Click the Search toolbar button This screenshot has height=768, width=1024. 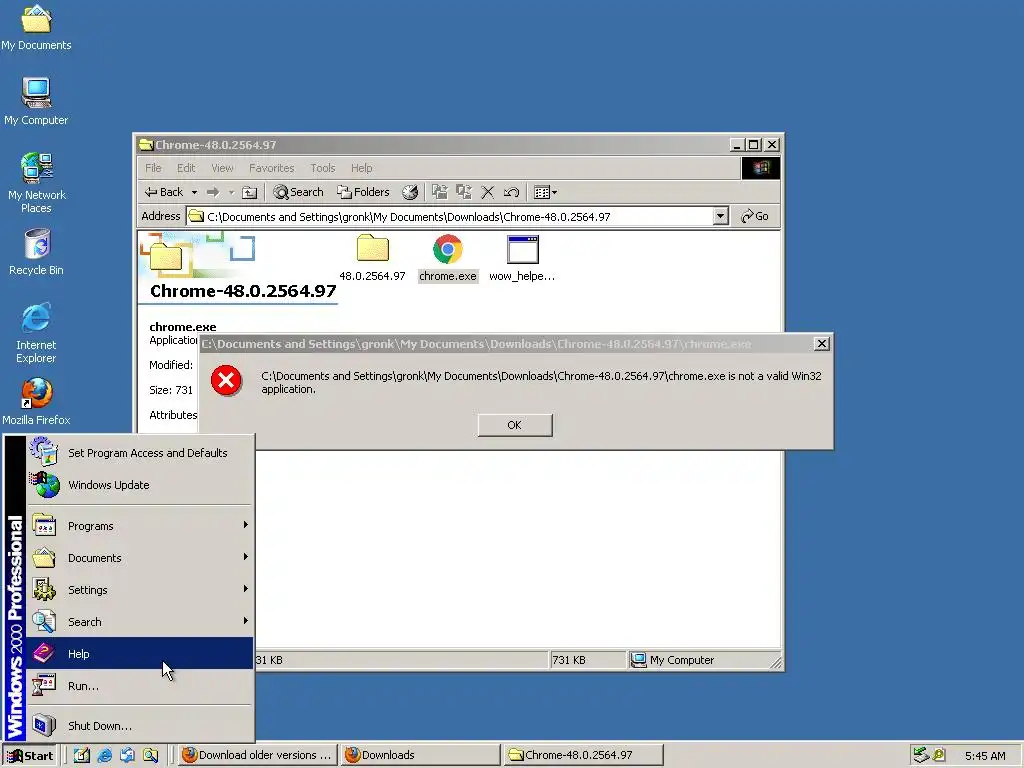(x=298, y=192)
